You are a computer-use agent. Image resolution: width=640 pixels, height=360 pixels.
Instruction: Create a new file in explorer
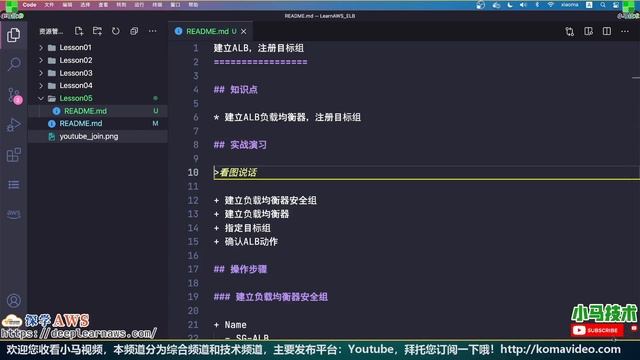79,31
